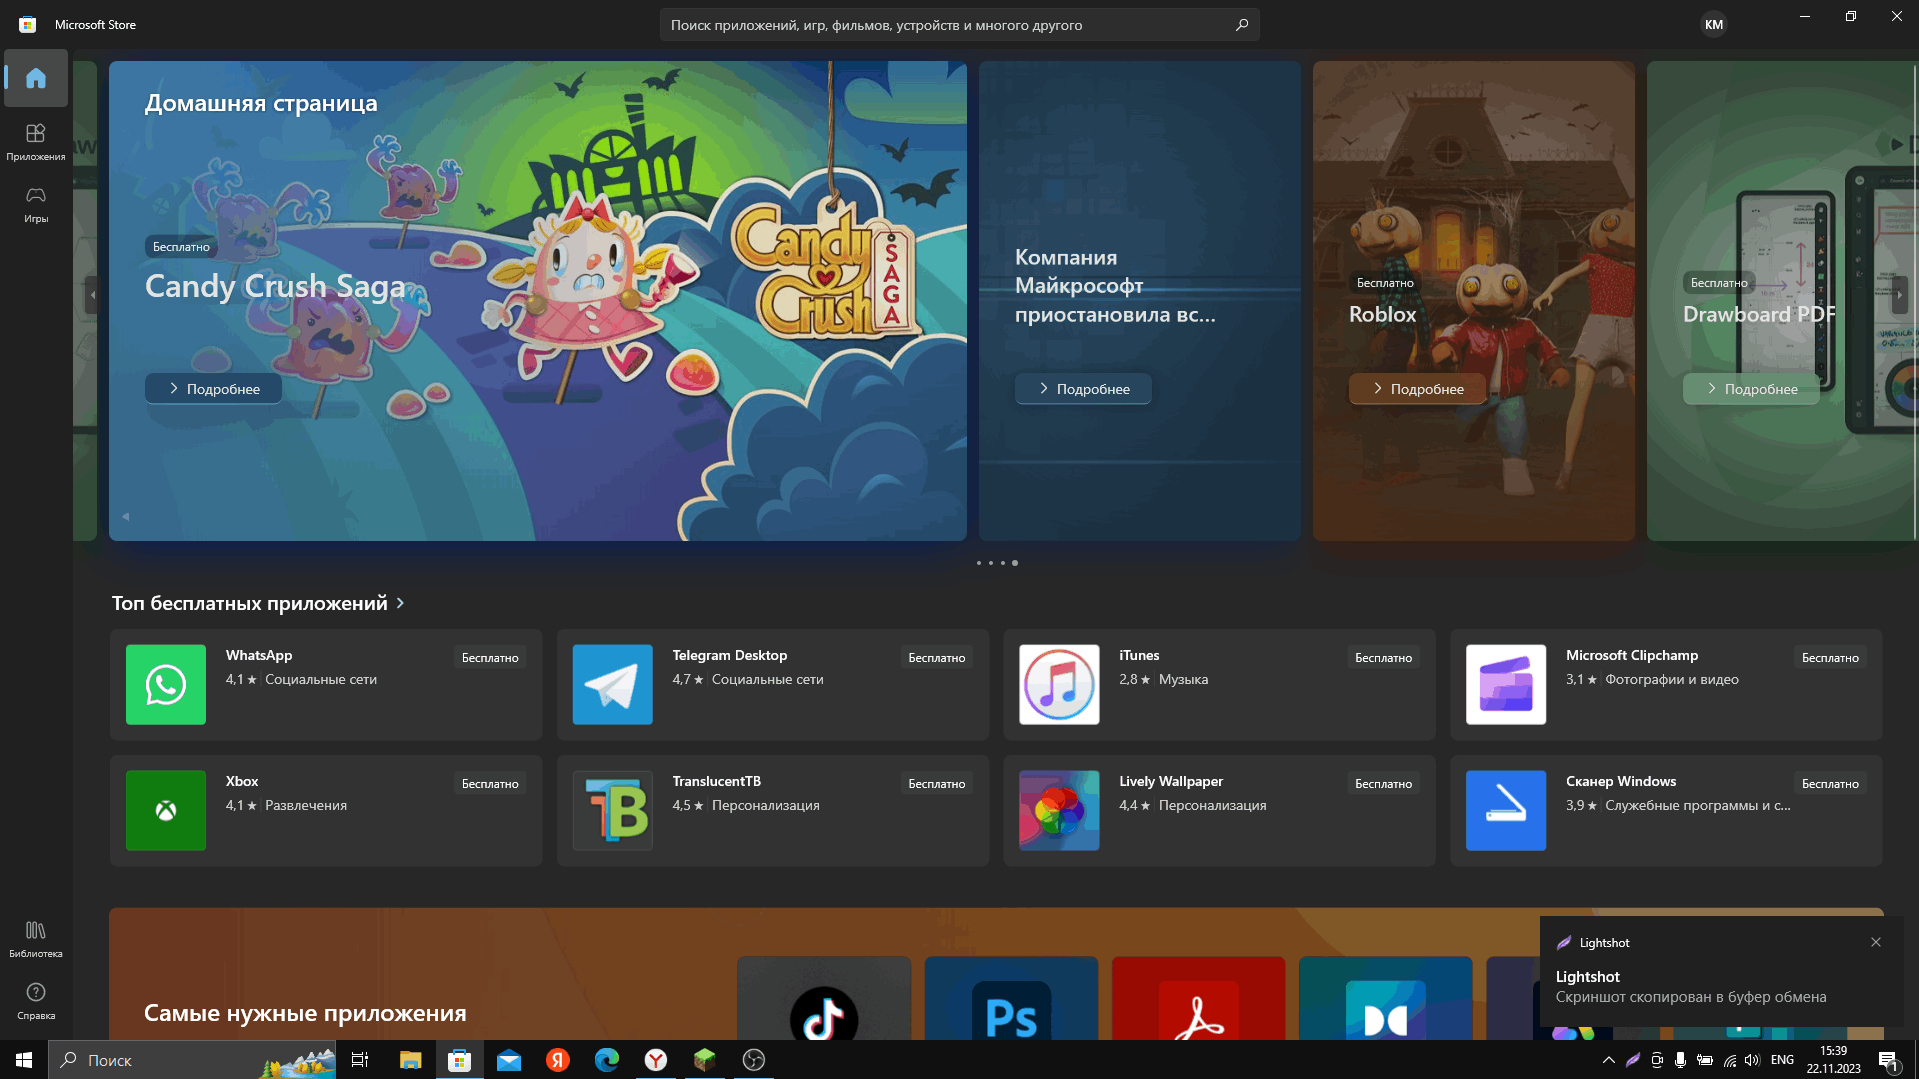This screenshot has height=1079, width=1919.
Task: Open the Adobe Acrobat tile
Action: pos(1198,999)
